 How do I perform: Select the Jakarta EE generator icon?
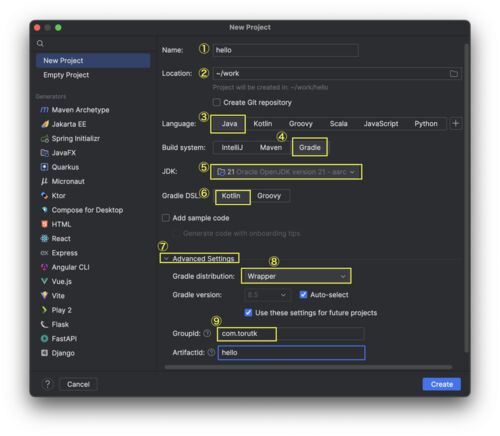tap(44, 124)
